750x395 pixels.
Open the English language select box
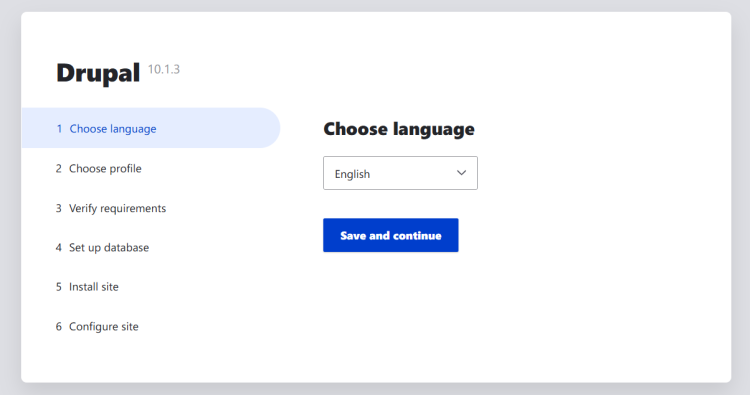(x=400, y=173)
